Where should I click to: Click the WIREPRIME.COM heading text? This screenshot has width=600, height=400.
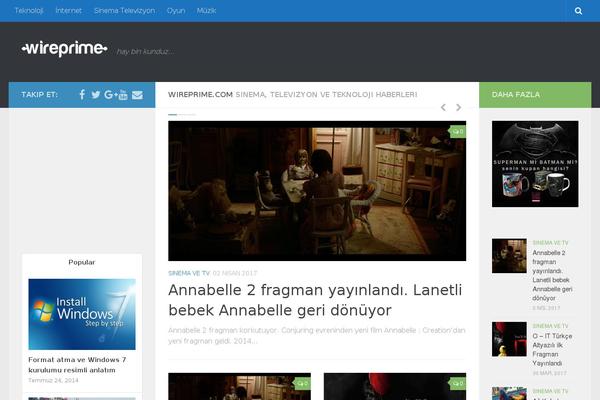pyautogui.click(x=200, y=95)
